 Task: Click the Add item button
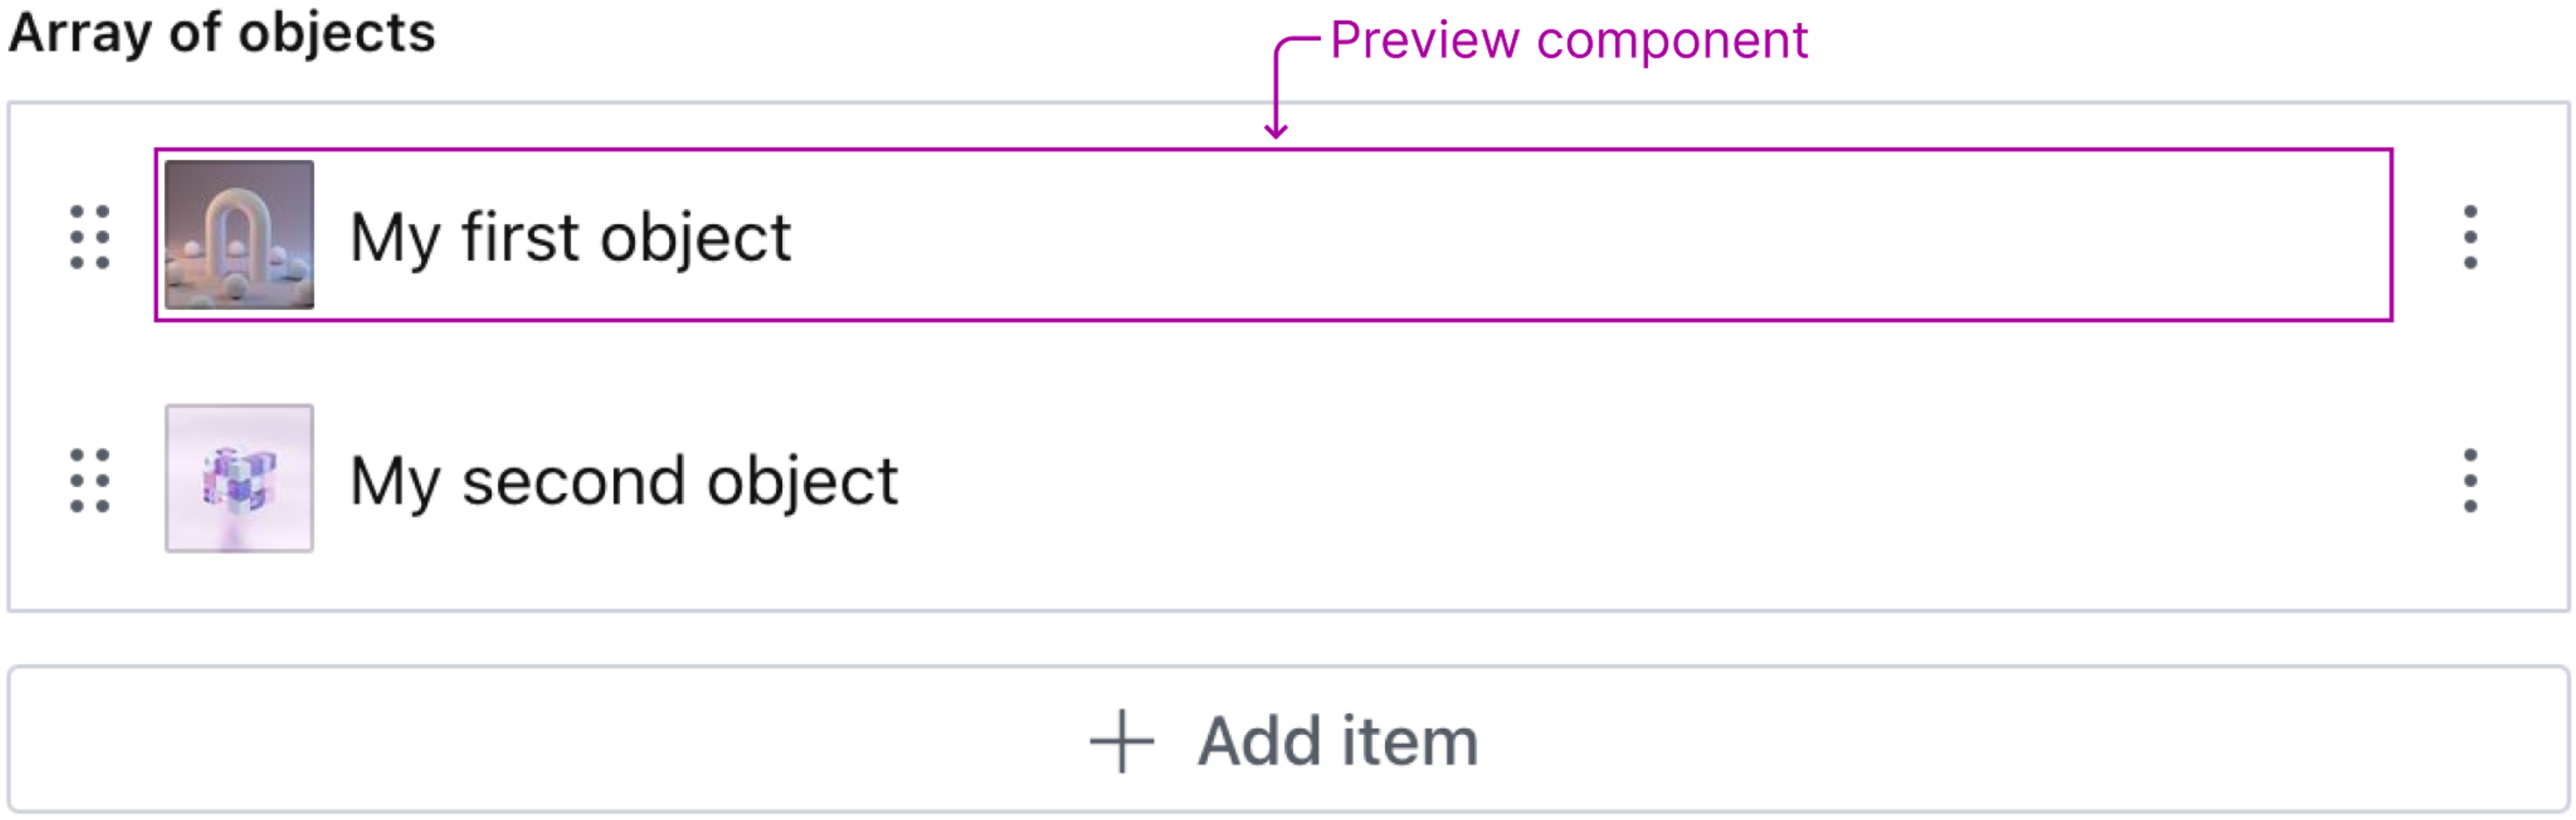(x=1288, y=740)
